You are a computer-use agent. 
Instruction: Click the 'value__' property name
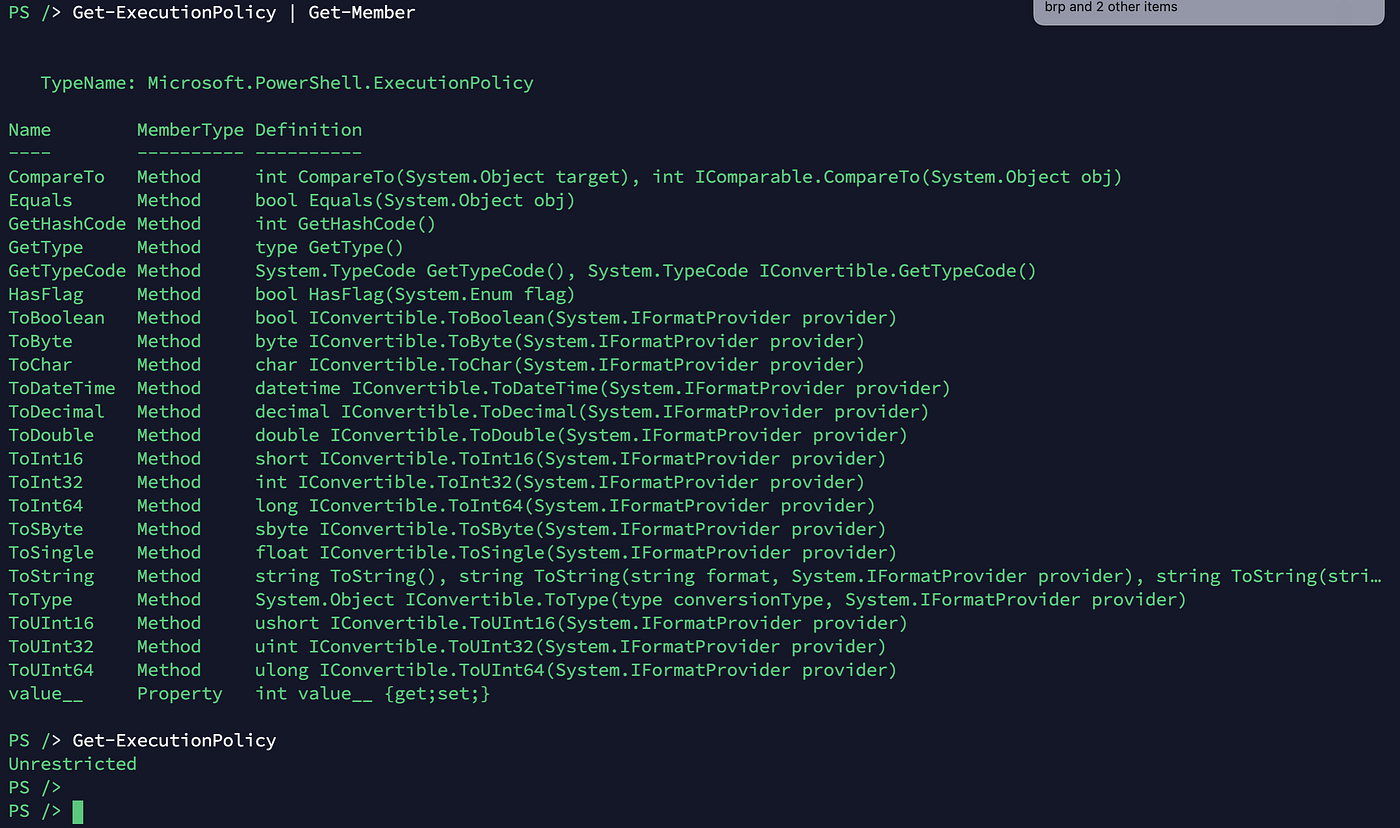click(x=46, y=694)
